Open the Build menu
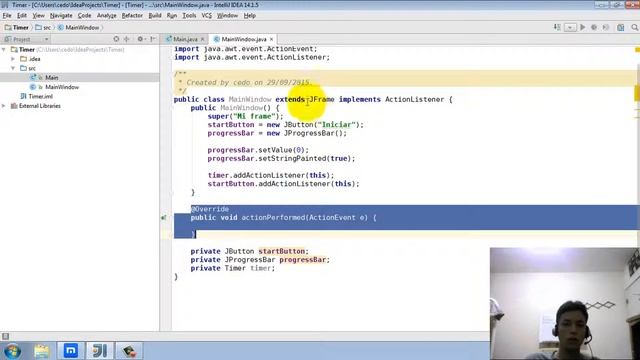The width and height of the screenshot is (640, 360). [155, 16]
